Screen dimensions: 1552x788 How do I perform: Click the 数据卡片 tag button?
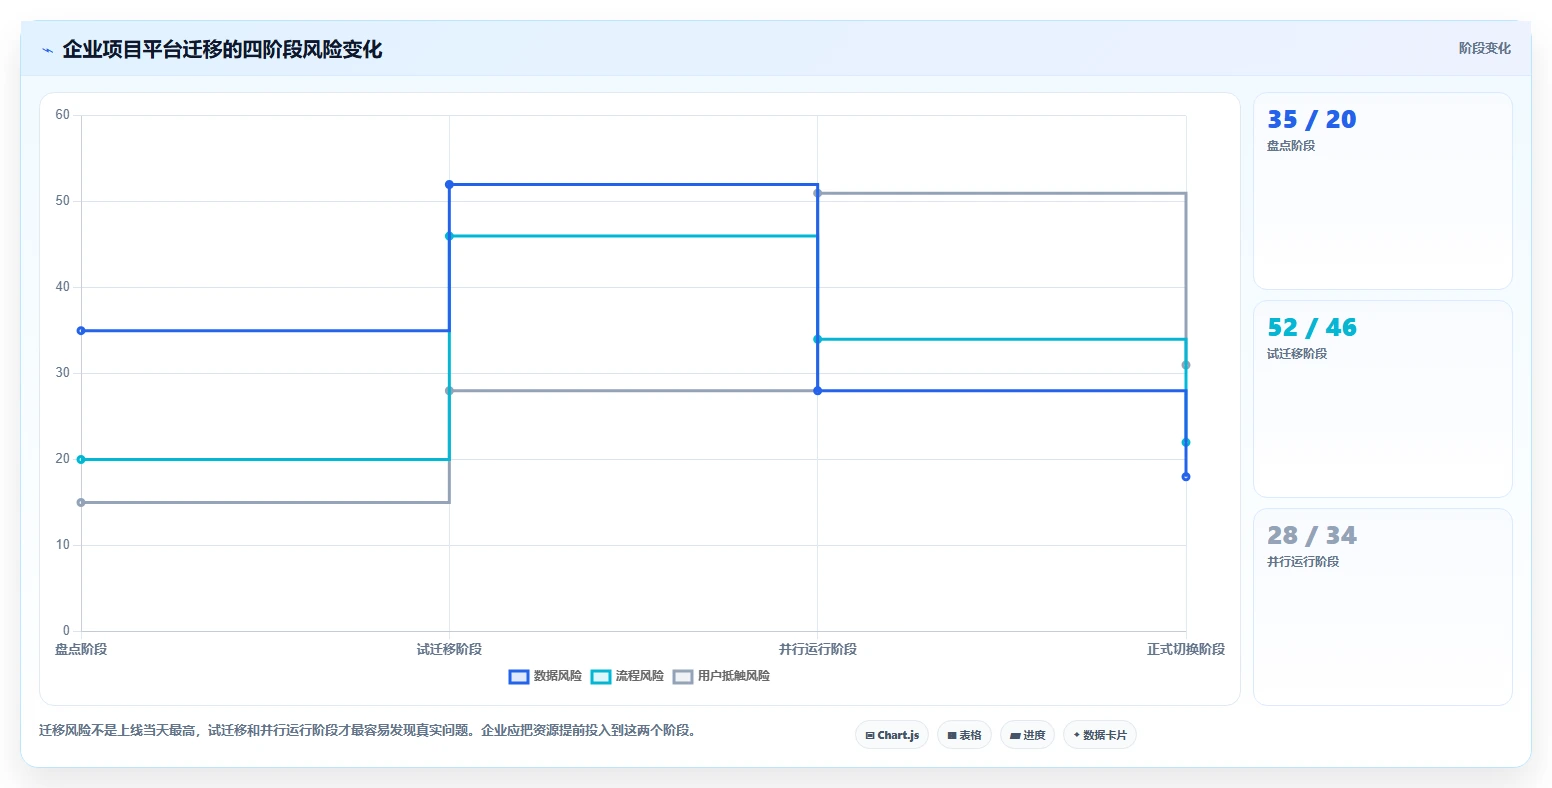coord(1100,735)
